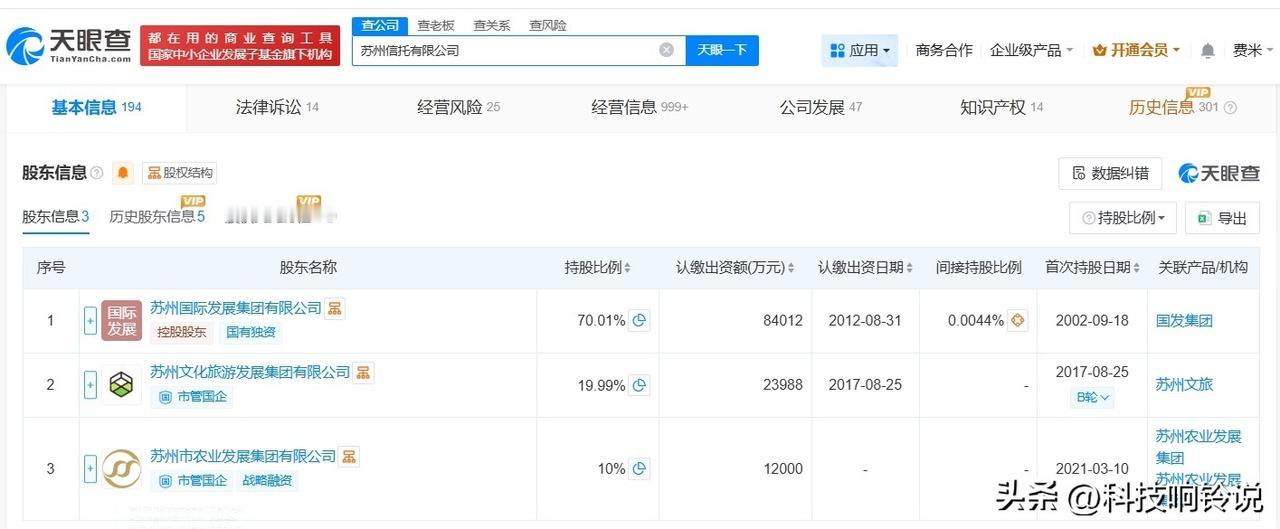The height and width of the screenshot is (529, 1280).
Task: Select the 股东信息 3 sub-tab
Action: click(56, 217)
